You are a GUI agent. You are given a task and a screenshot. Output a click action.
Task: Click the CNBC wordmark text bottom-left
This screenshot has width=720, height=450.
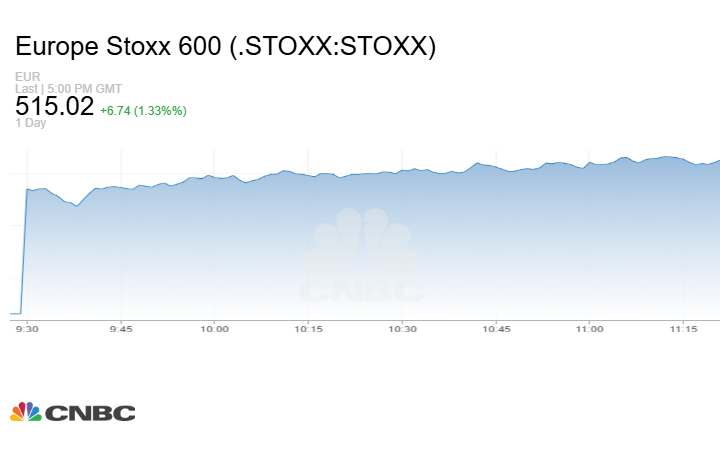pos(90,412)
